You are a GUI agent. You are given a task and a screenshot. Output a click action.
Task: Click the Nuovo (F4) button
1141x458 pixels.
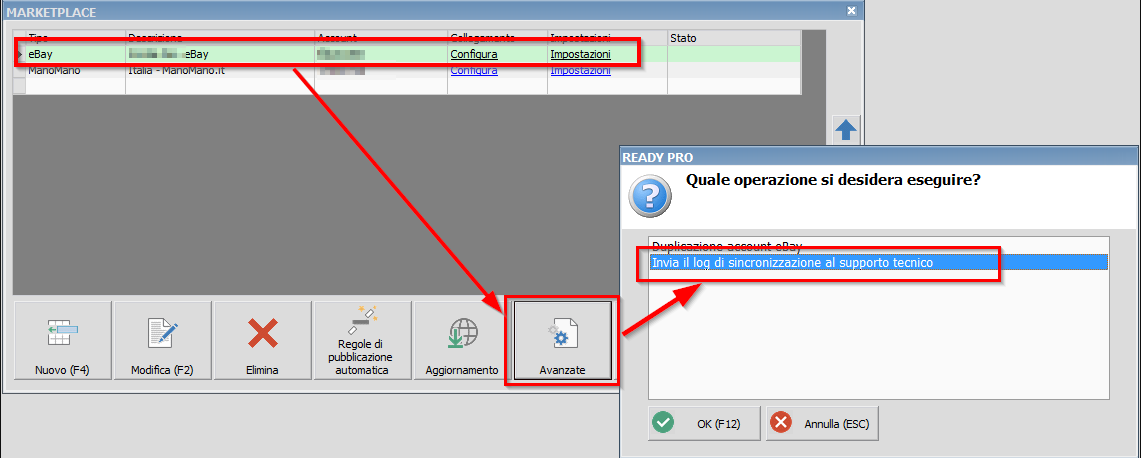pos(63,341)
